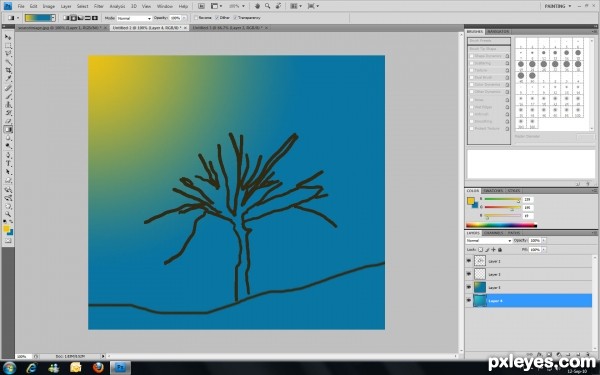This screenshot has width=600, height=375.
Task: Select the Move tool
Action: pos(8,37)
